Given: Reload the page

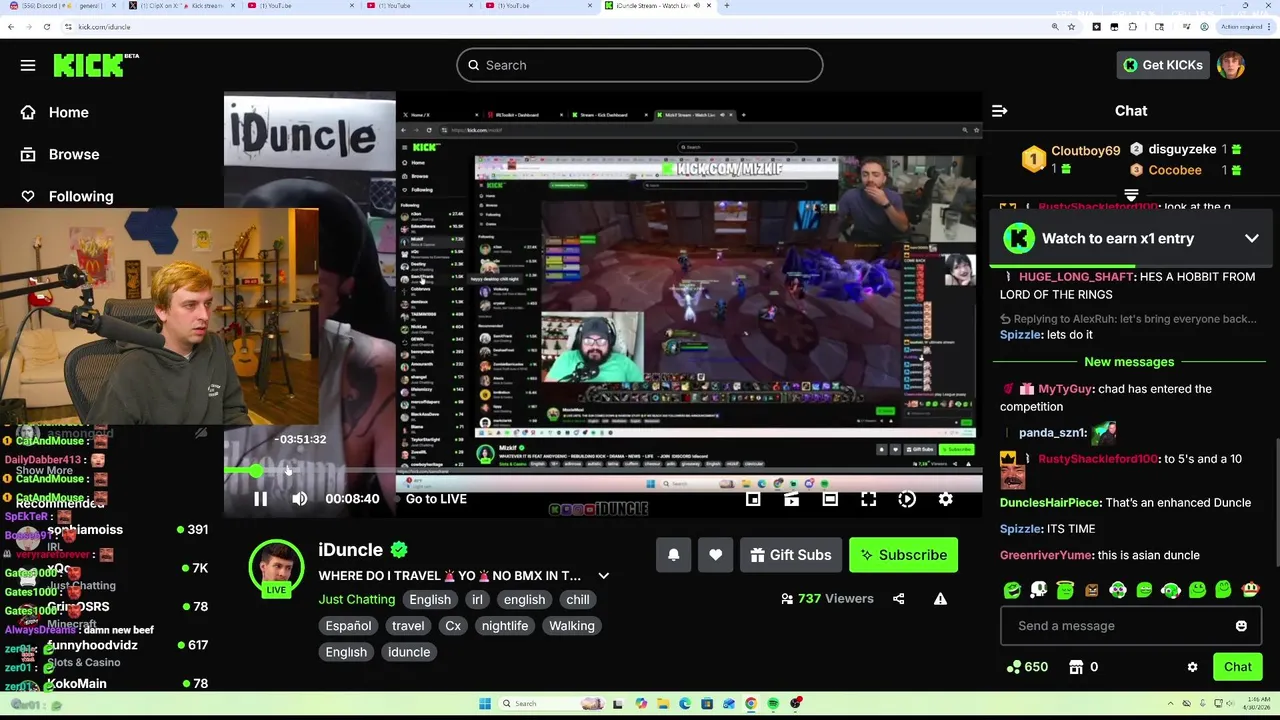Looking at the screenshot, I should (46, 27).
